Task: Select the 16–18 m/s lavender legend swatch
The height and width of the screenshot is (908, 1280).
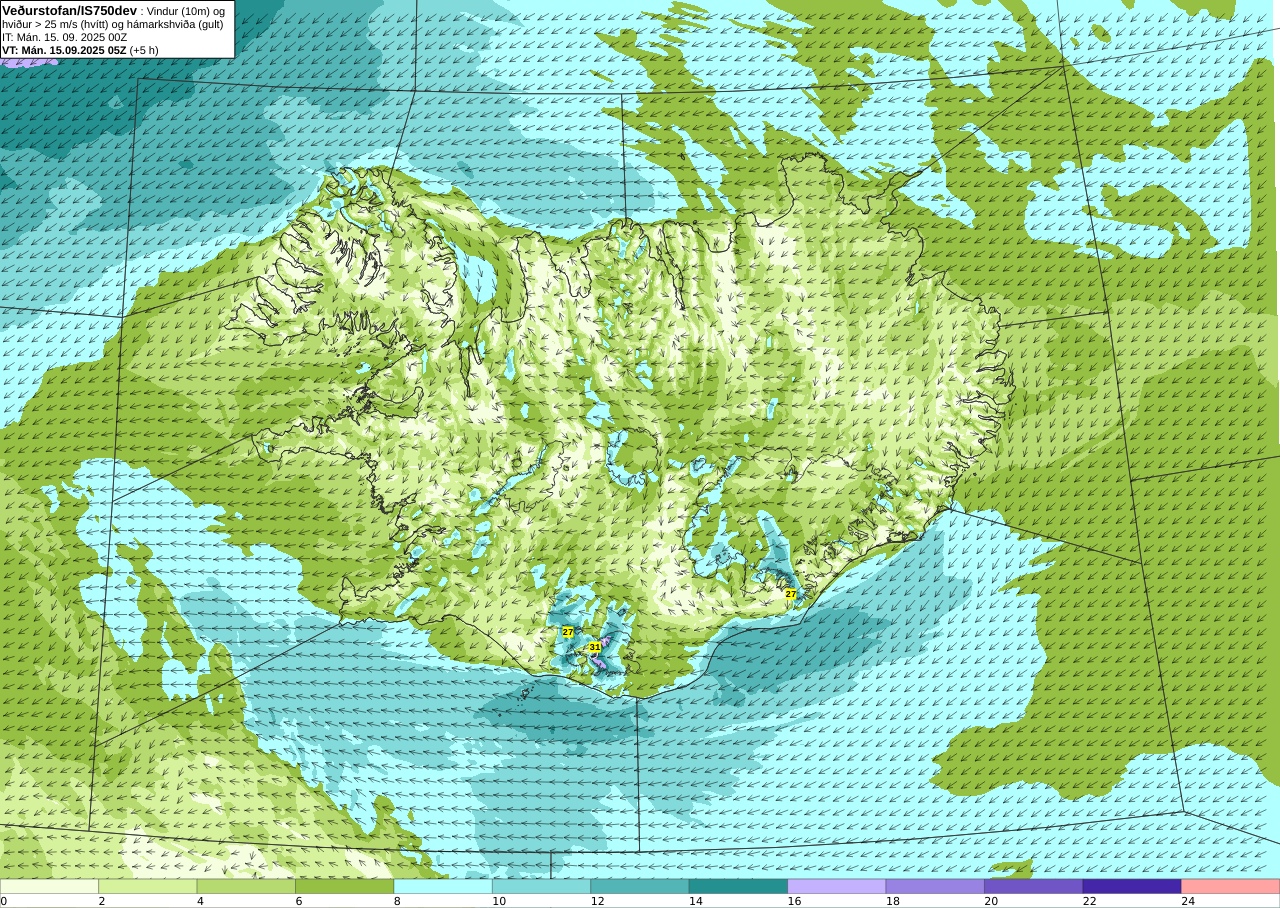Action: tap(837, 886)
